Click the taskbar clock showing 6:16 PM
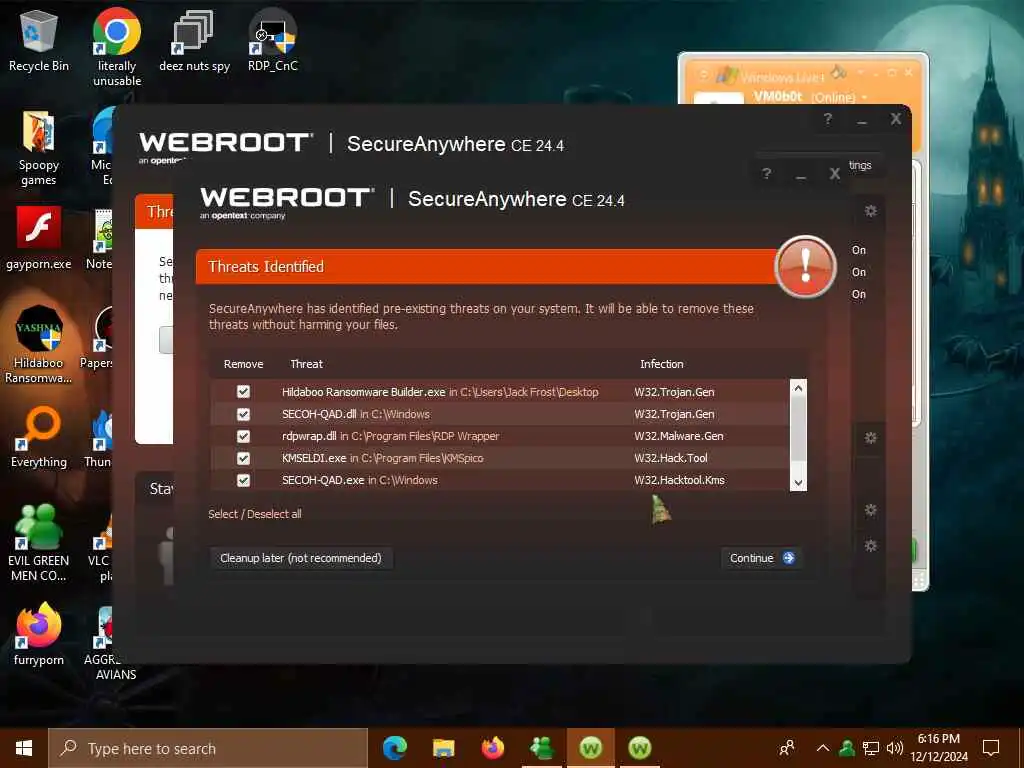The width and height of the screenshot is (1024, 768). (938, 748)
